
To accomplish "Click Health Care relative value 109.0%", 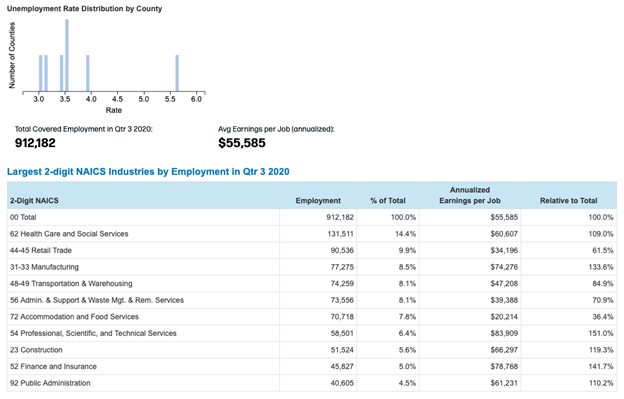I will (601, 234).
